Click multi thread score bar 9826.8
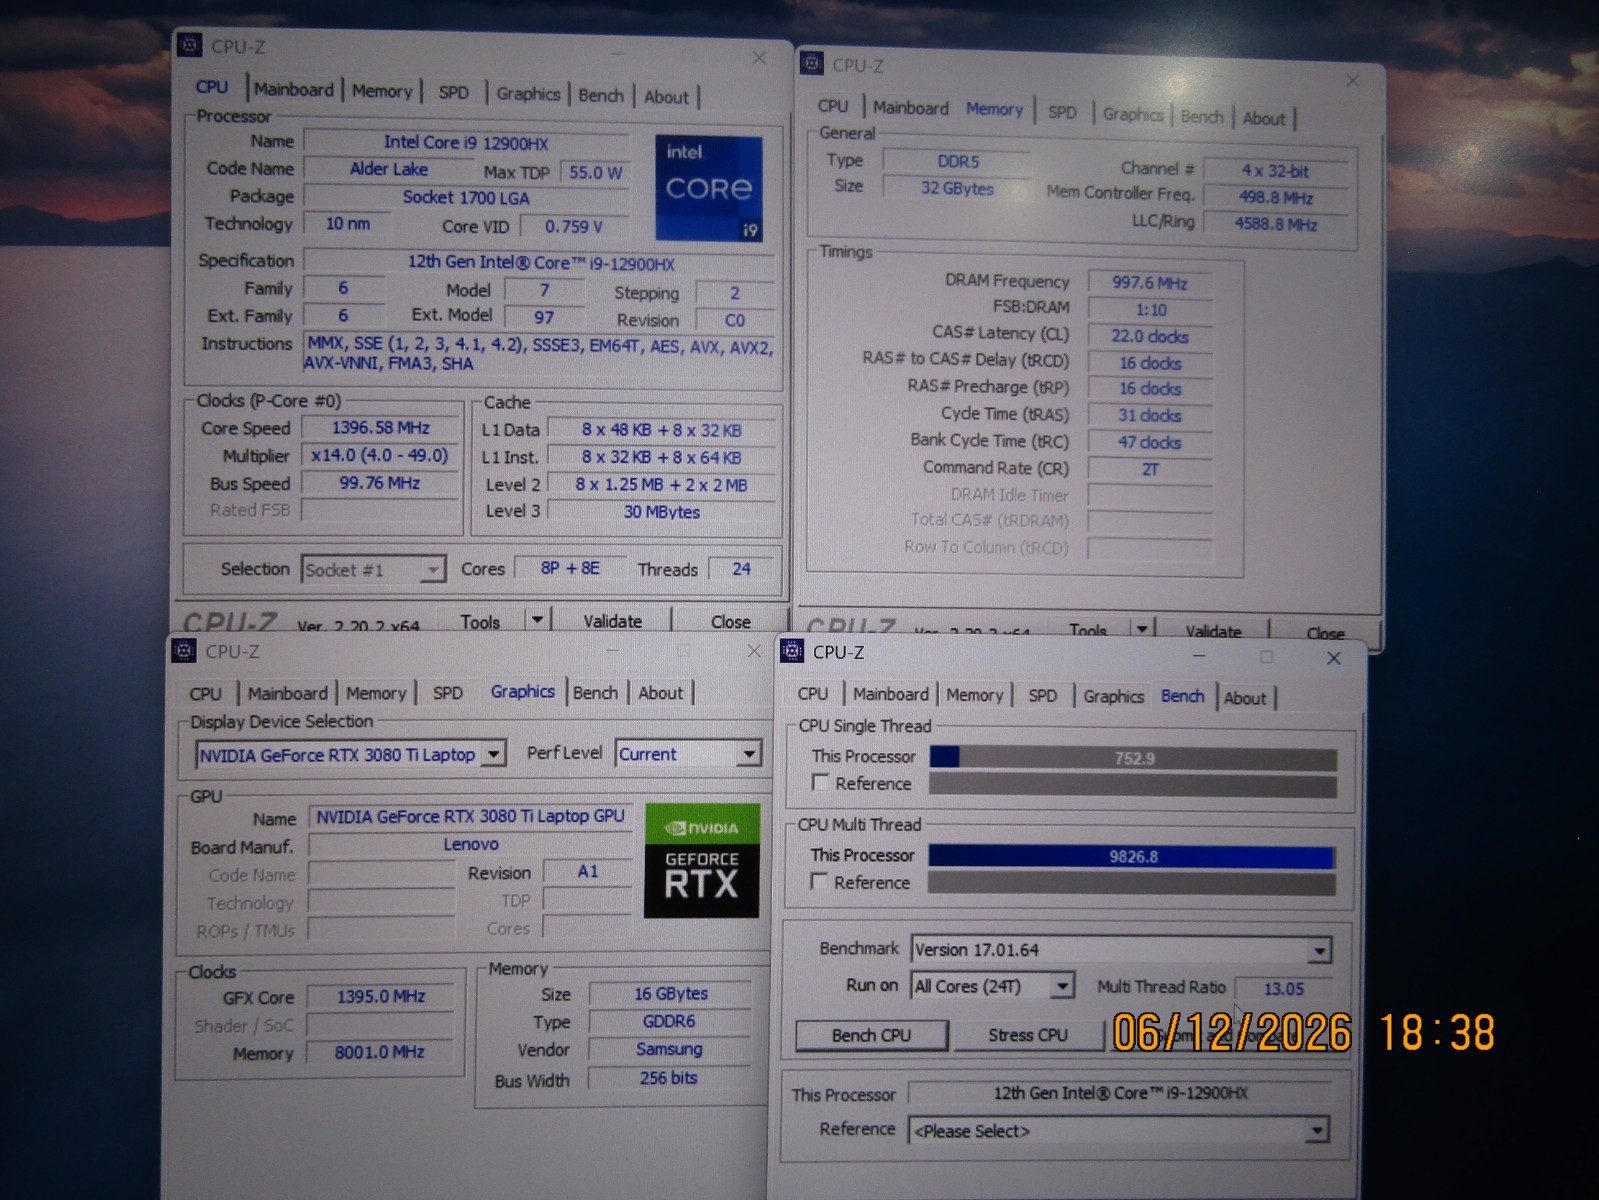The image size is (1599, 1200). [1132, 856]
